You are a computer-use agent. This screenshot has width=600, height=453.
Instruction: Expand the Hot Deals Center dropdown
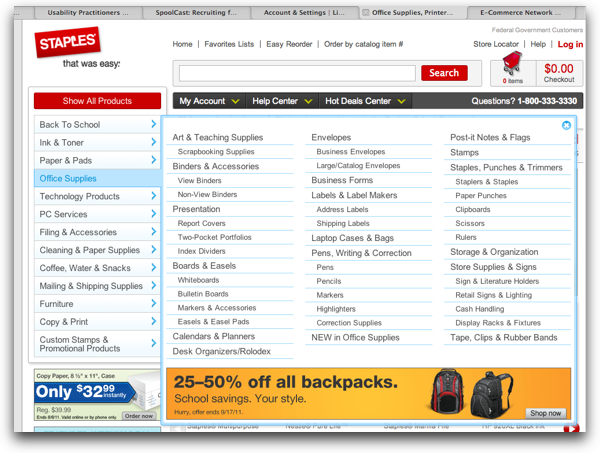(x=365, y=101)
